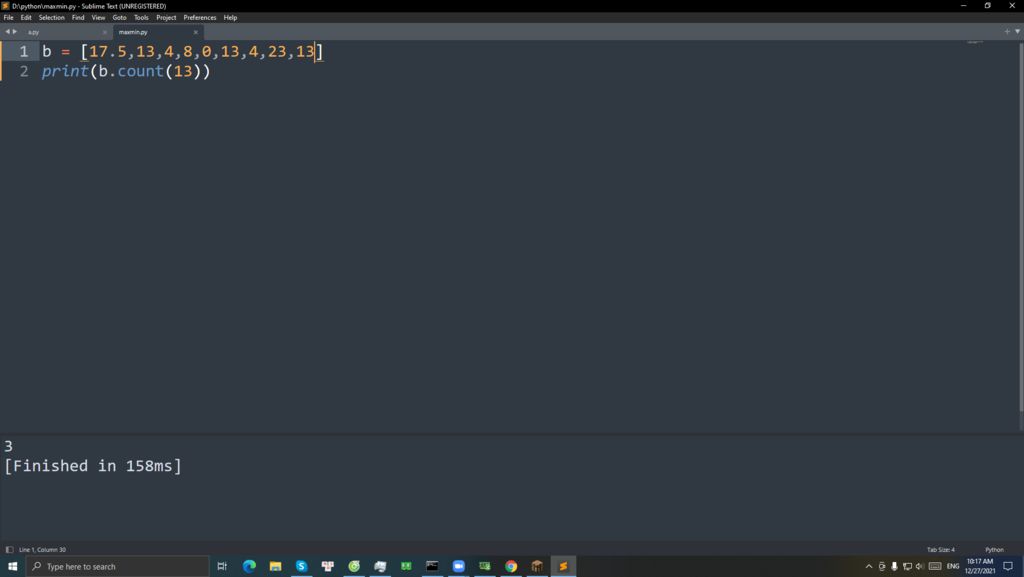The image size is (1024, 577).
Task: Add a new tab with plus icon
Action: tap(1006, 31)
